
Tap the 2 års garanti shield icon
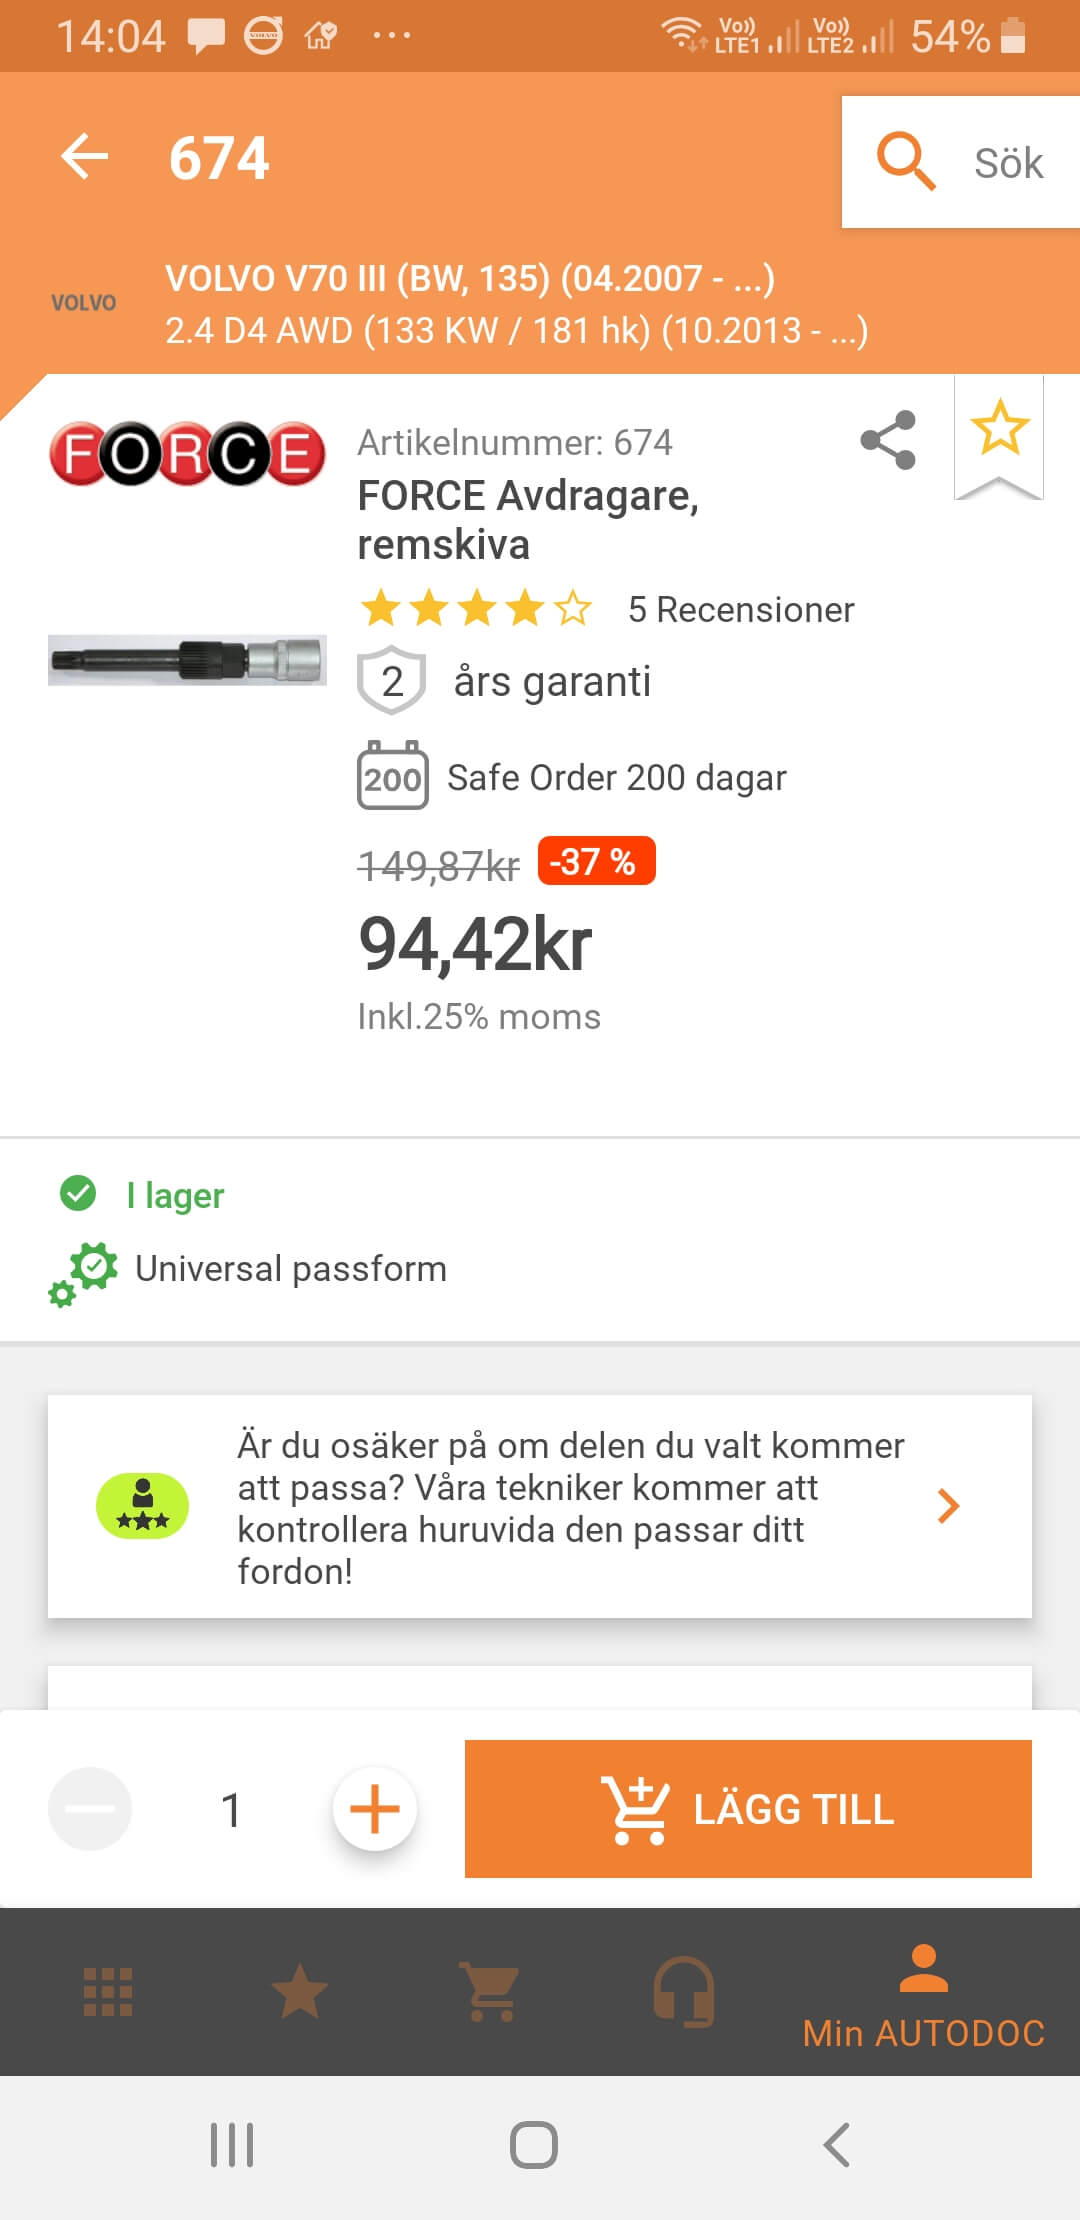(392, 681)
